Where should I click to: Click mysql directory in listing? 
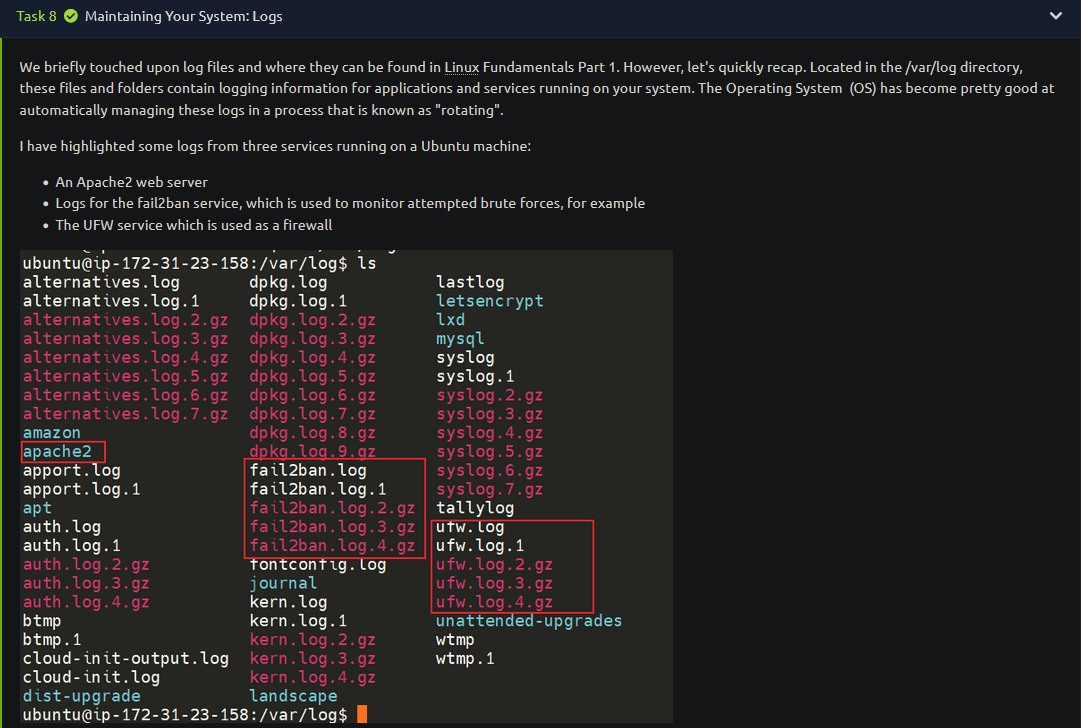point(460,338)
